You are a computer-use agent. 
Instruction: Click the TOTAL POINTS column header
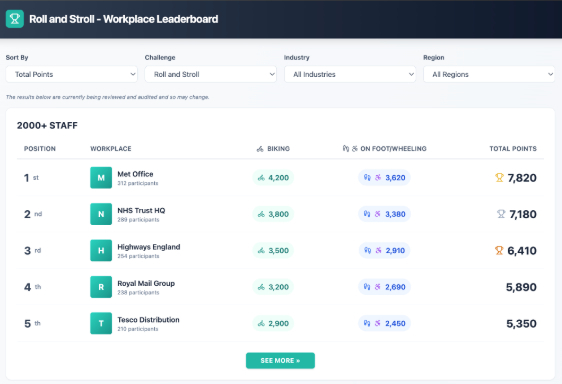[513, 148]
